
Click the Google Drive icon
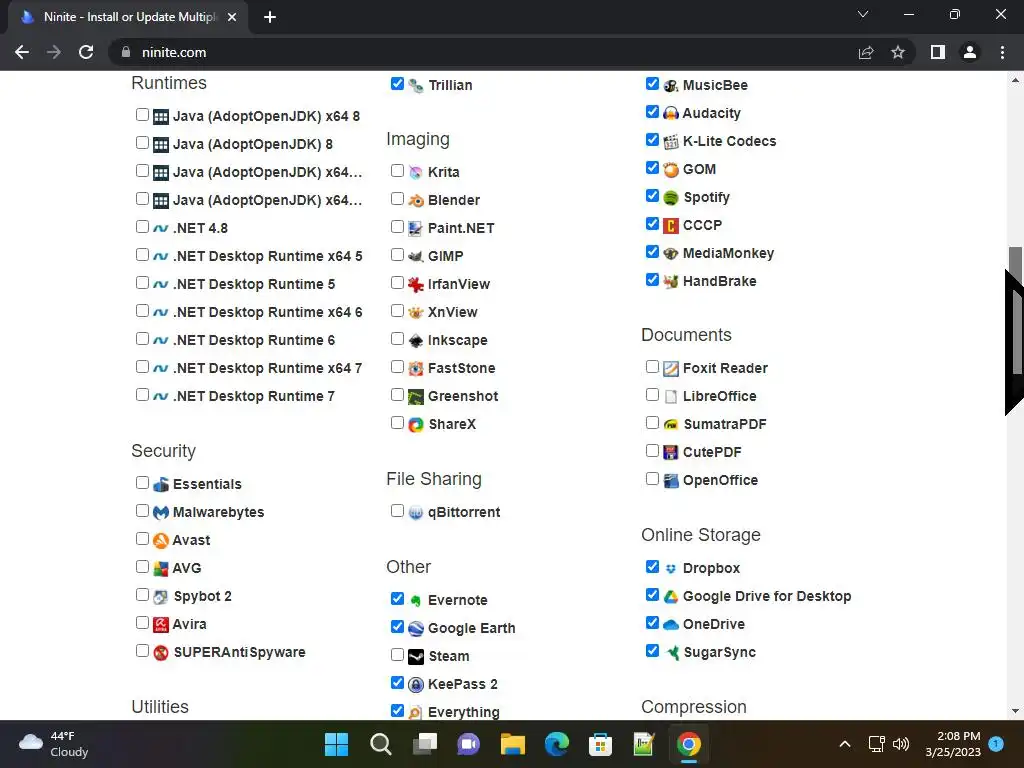click(671, 596)
